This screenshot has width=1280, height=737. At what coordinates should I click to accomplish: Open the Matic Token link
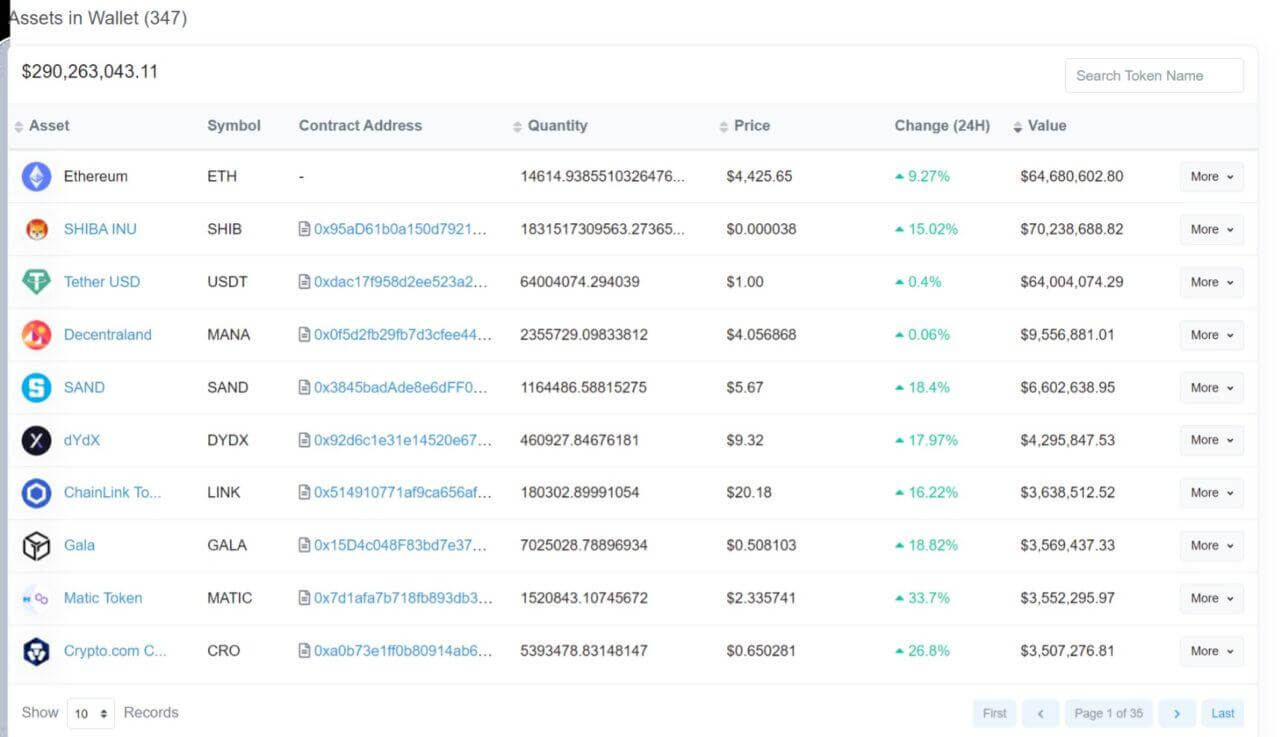coord(103,598)
